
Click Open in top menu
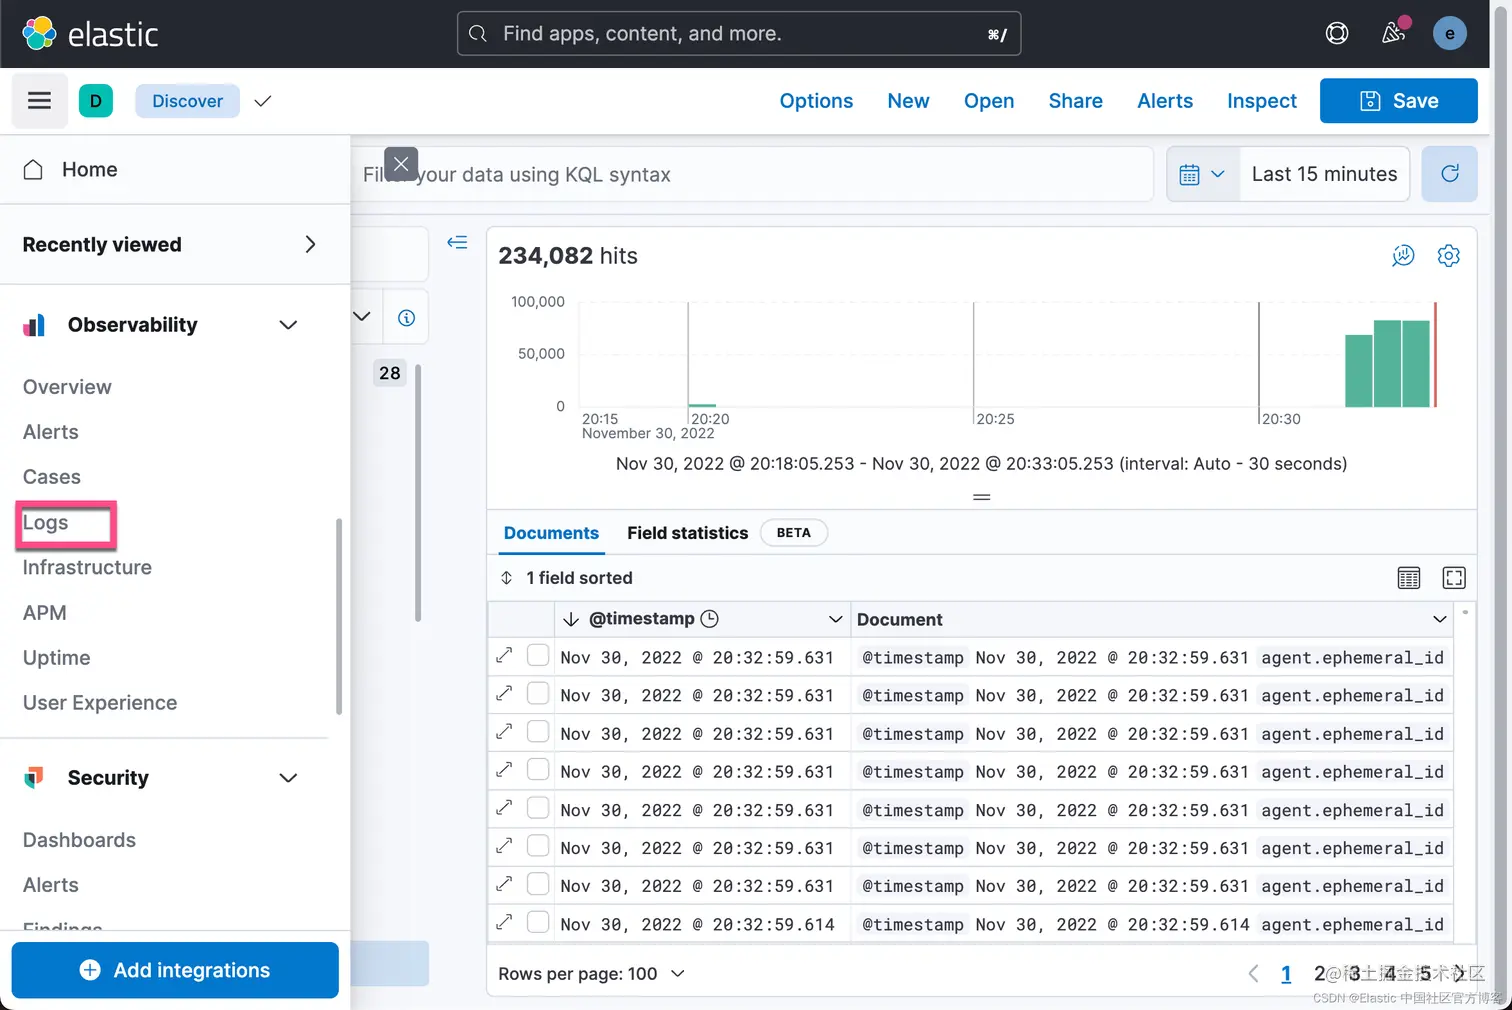click(989, 101)
